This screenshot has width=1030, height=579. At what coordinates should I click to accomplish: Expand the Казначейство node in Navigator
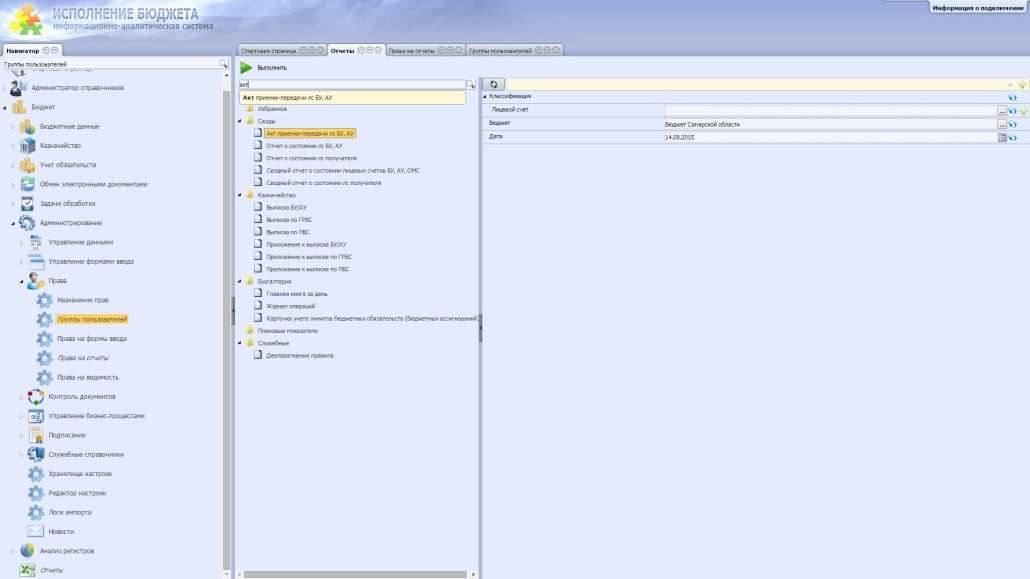[x=12, y=146]
